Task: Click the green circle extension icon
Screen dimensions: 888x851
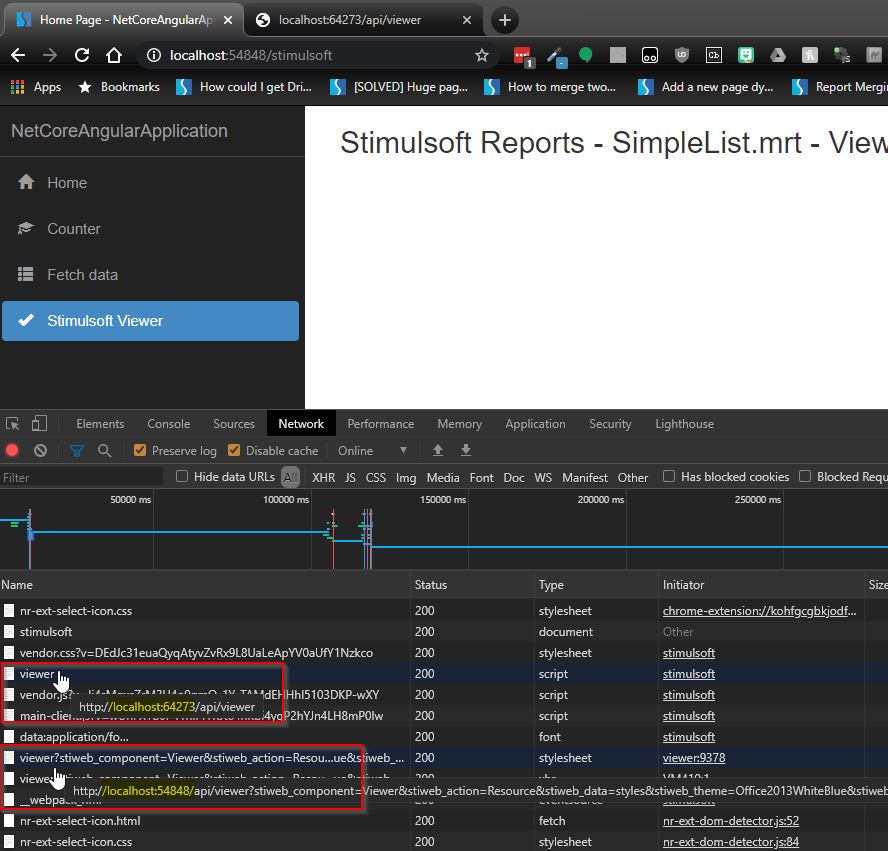Action: 586,55
